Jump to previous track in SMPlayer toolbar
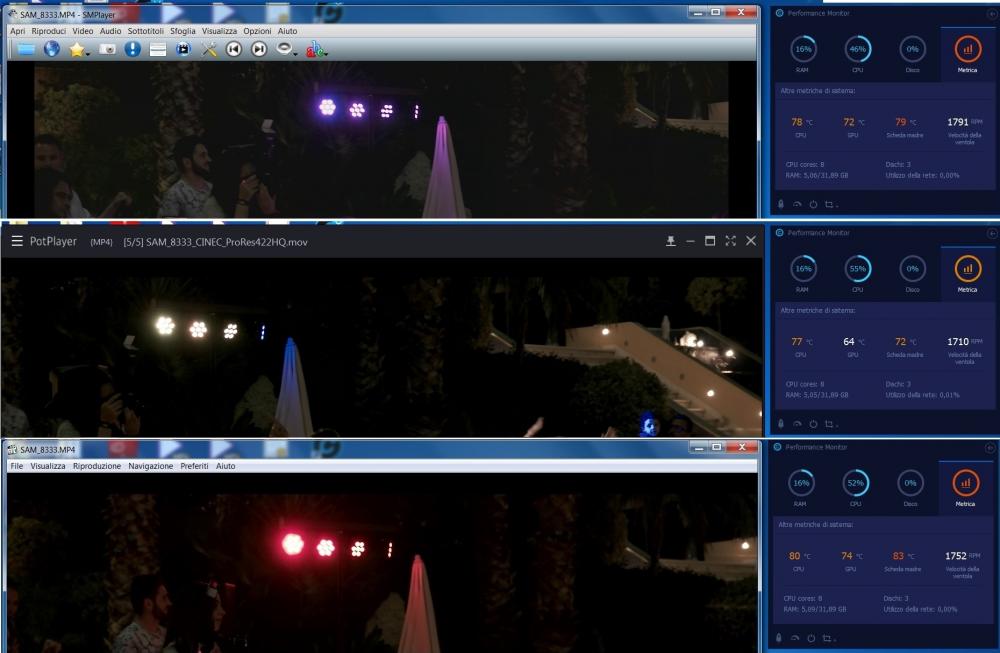This screenshot has width=1000, height=653. pyautogui.click(x=234, y=49)
